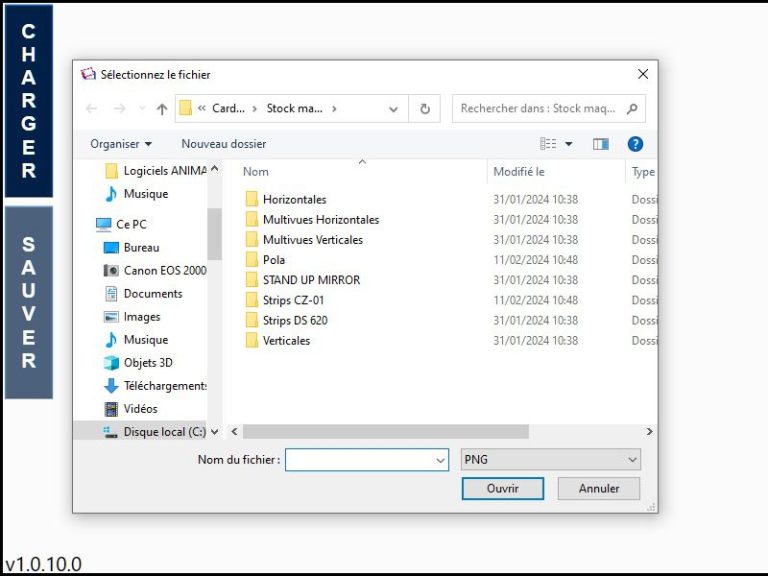The width and height of the screenshot is (768, 576).
Task: Expand the address bar history dropdown
Action: click(x=393, y=109)
